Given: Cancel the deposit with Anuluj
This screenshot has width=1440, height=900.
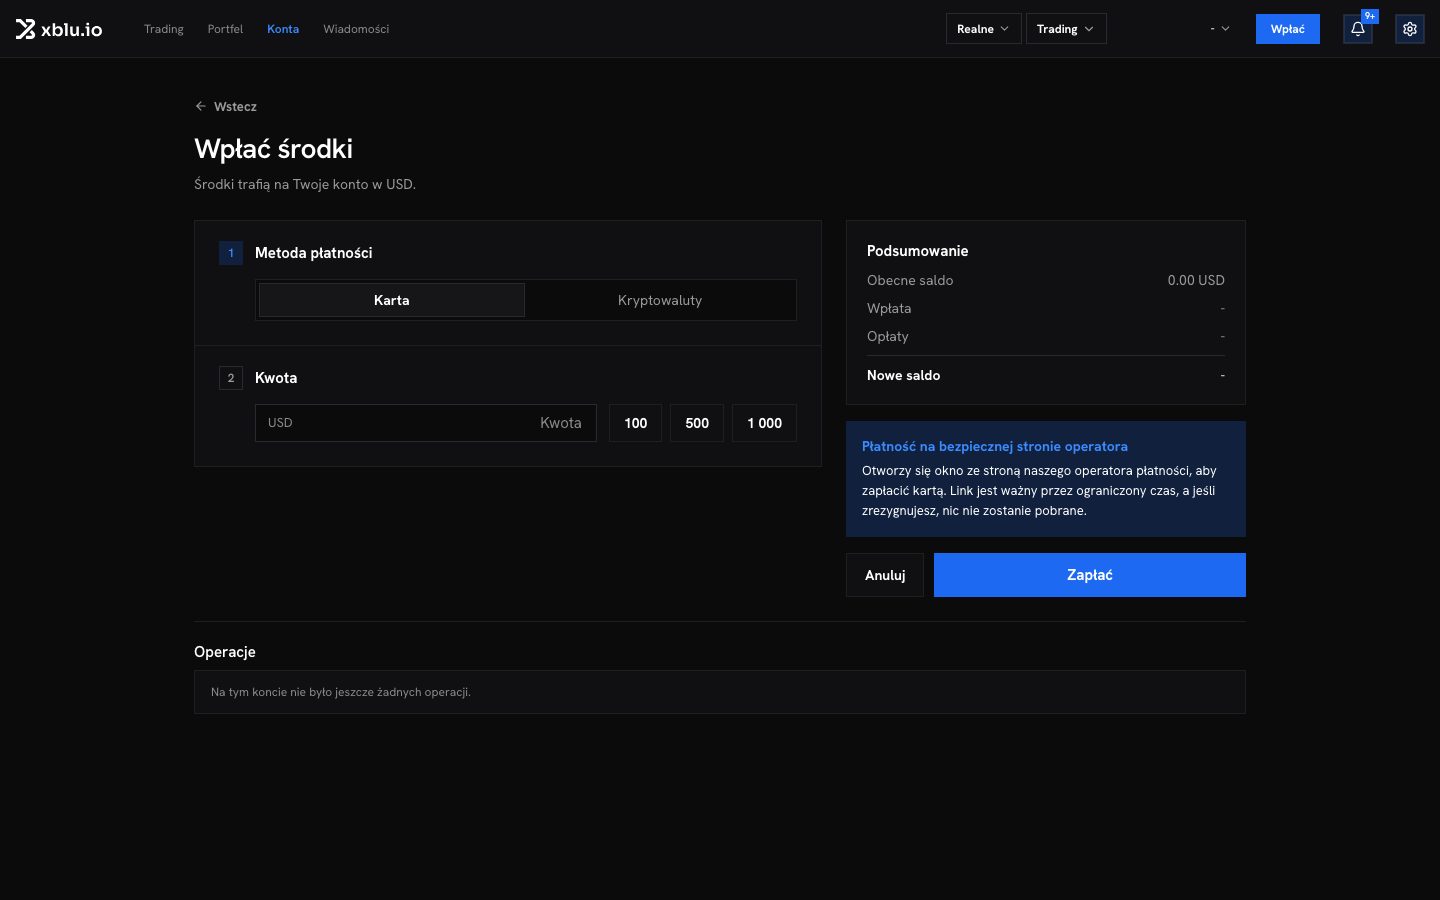Looking at the screenshot, I should [885, 575].
